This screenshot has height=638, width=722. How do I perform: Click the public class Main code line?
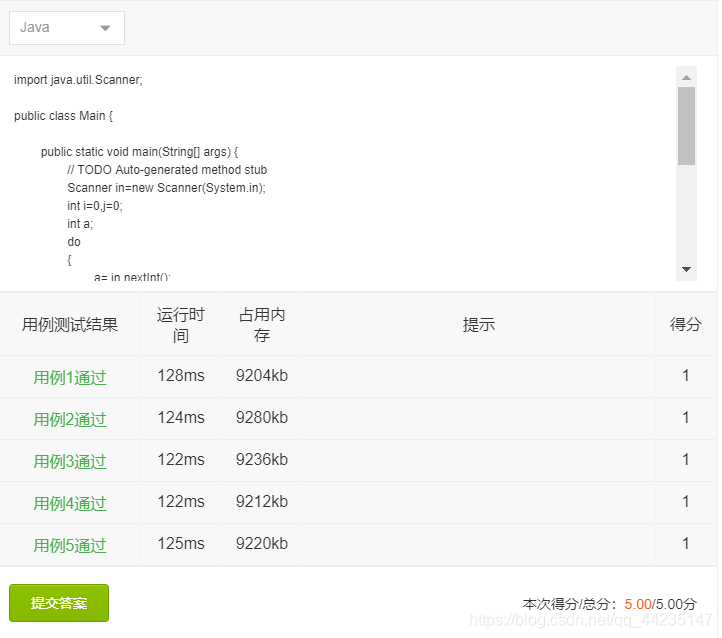coord(63,116)
